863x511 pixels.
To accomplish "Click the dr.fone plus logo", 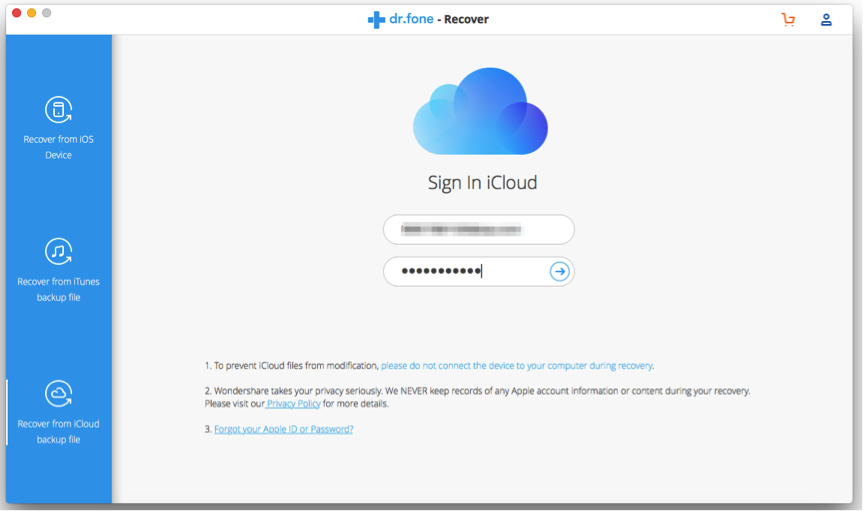I will click(x=376, y=20).
